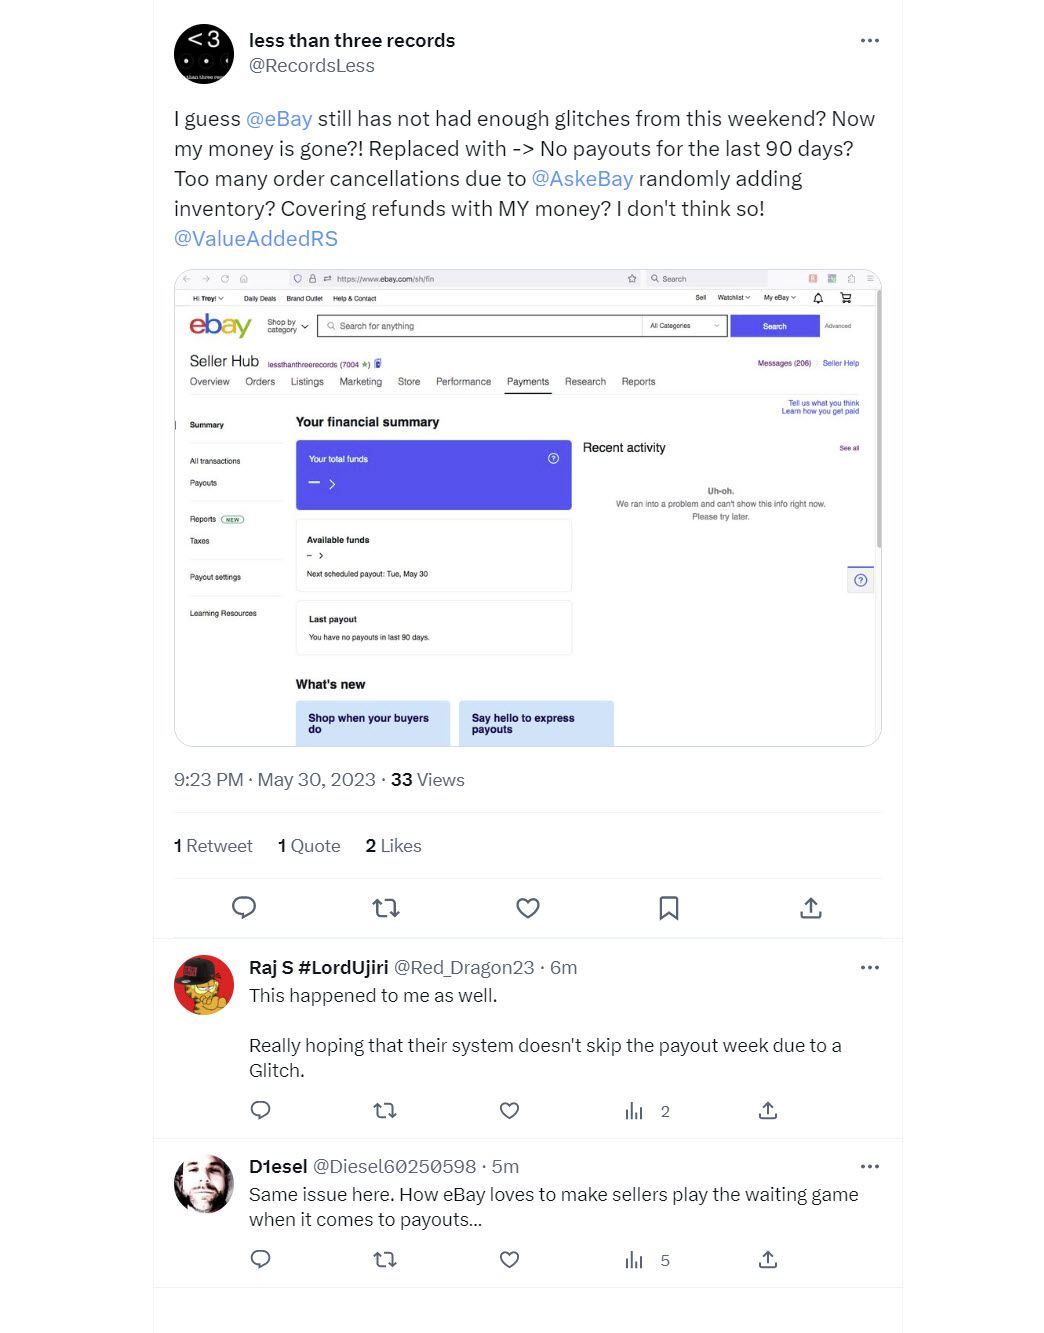Viewport: 1044px width, 1333px height.
Task: Open more options for main tweet
Action: tap(870, 41)
